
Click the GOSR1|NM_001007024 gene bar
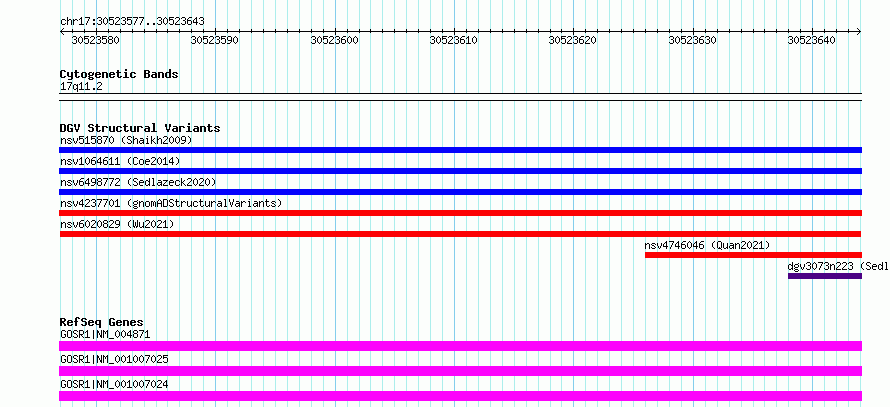(x=460, y=396)
